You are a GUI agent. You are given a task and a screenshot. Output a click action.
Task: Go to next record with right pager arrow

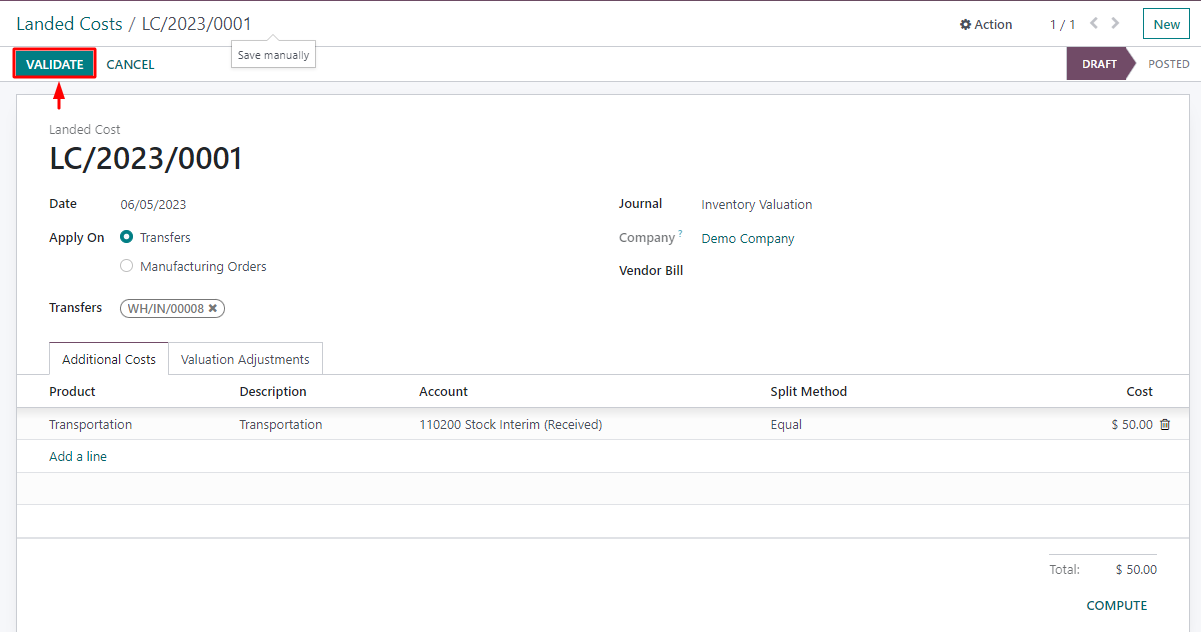(1115, 23)
